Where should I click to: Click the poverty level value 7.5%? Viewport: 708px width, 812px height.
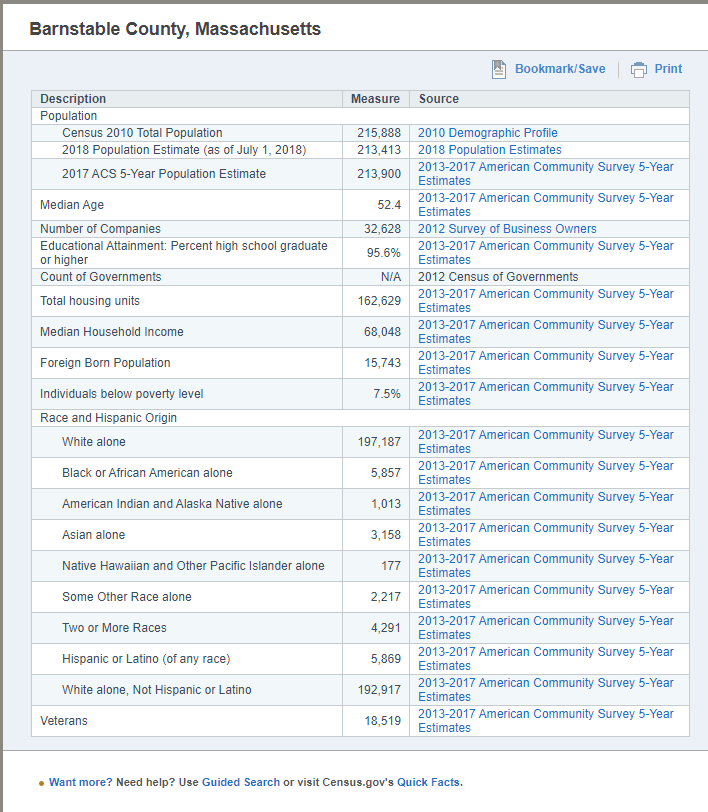pyautogui.click(x=387, y=394)
